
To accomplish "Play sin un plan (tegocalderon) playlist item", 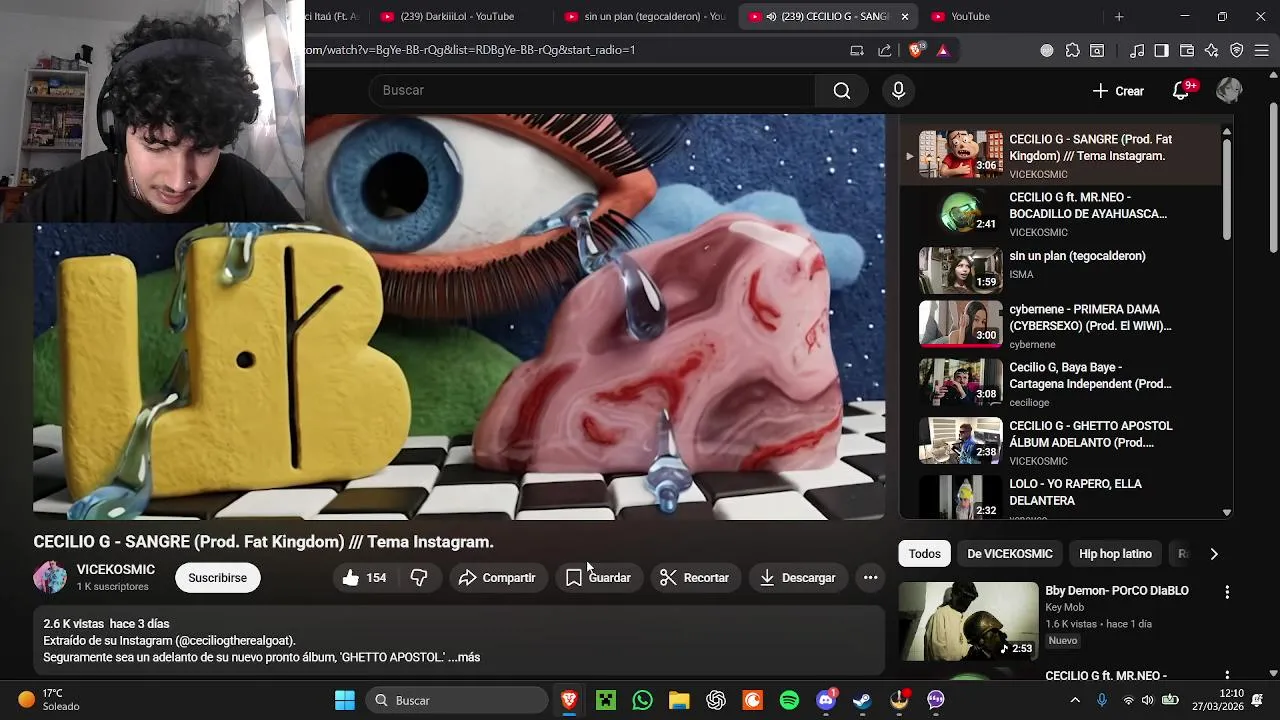I will (1060, 271).
